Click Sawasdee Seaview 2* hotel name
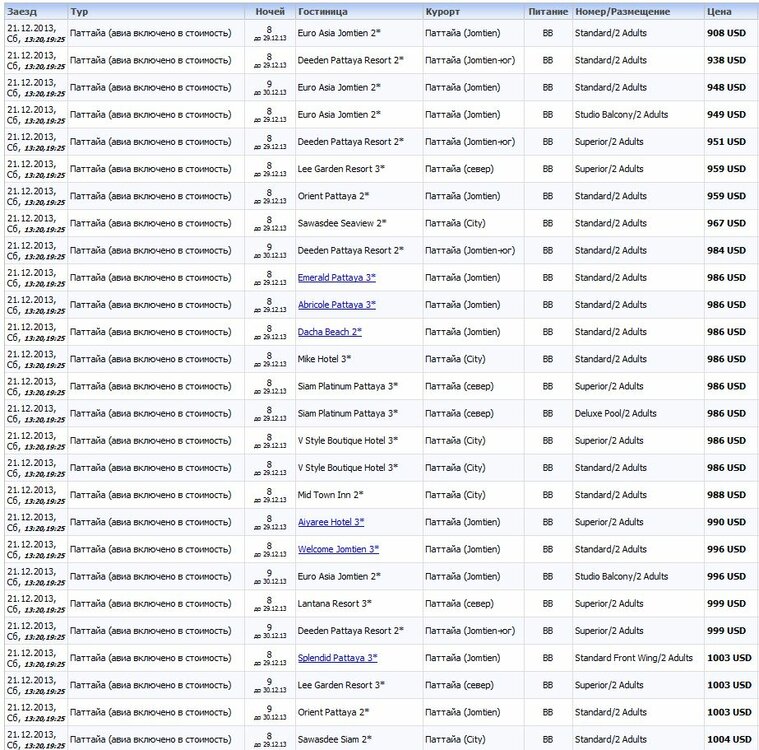Viewport: 759px width, 750px height. [x=342, y=223]
